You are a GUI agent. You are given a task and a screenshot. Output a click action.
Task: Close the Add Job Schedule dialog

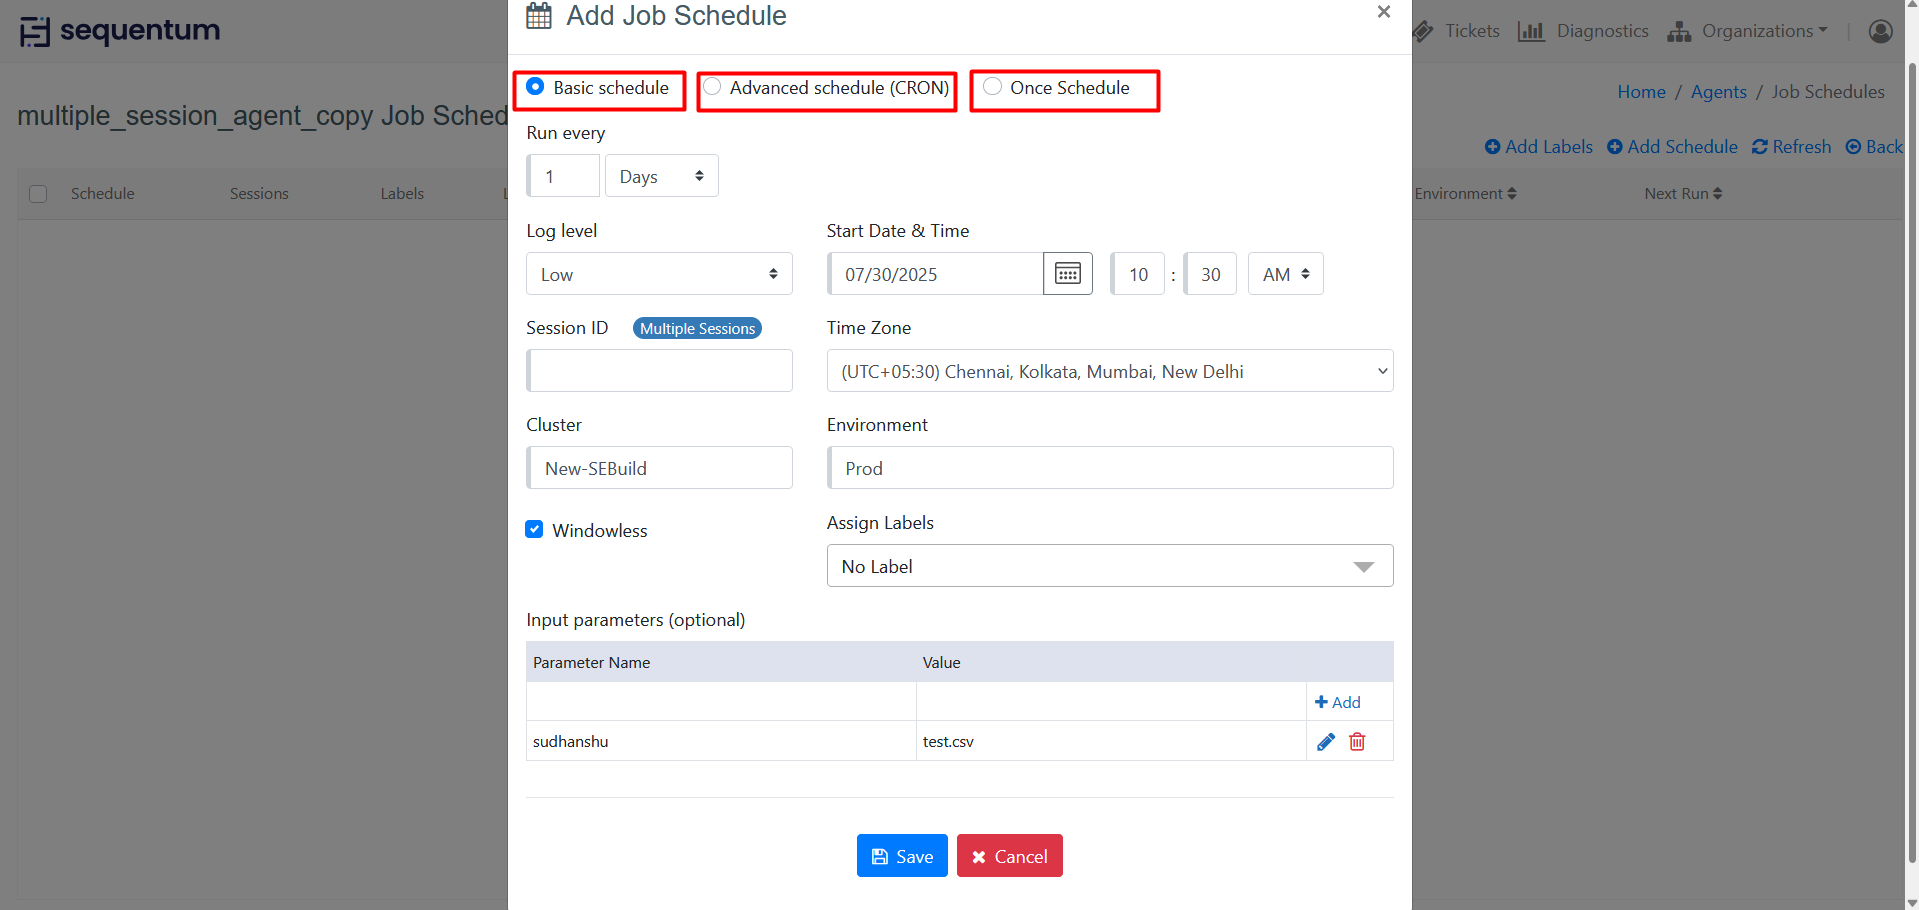tap(1383, 12)
